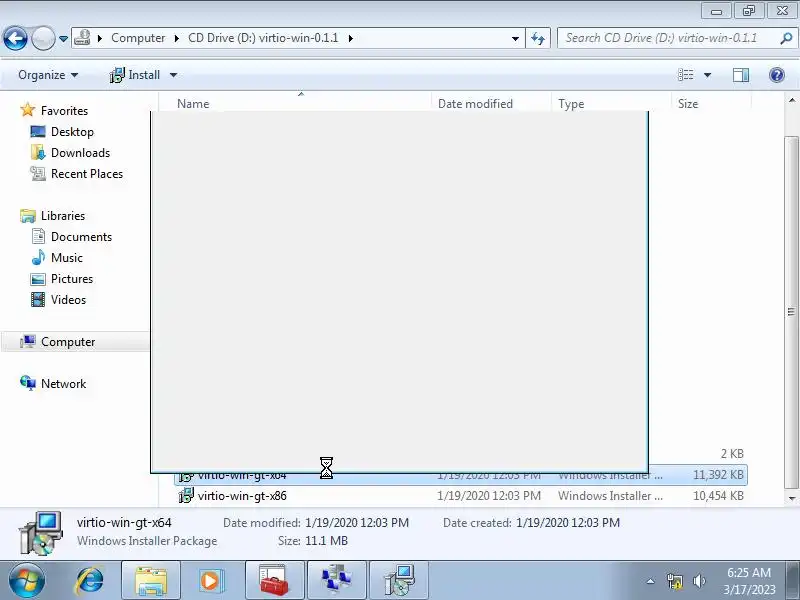Select Libraries in navigation pane

tap(63, 216)
